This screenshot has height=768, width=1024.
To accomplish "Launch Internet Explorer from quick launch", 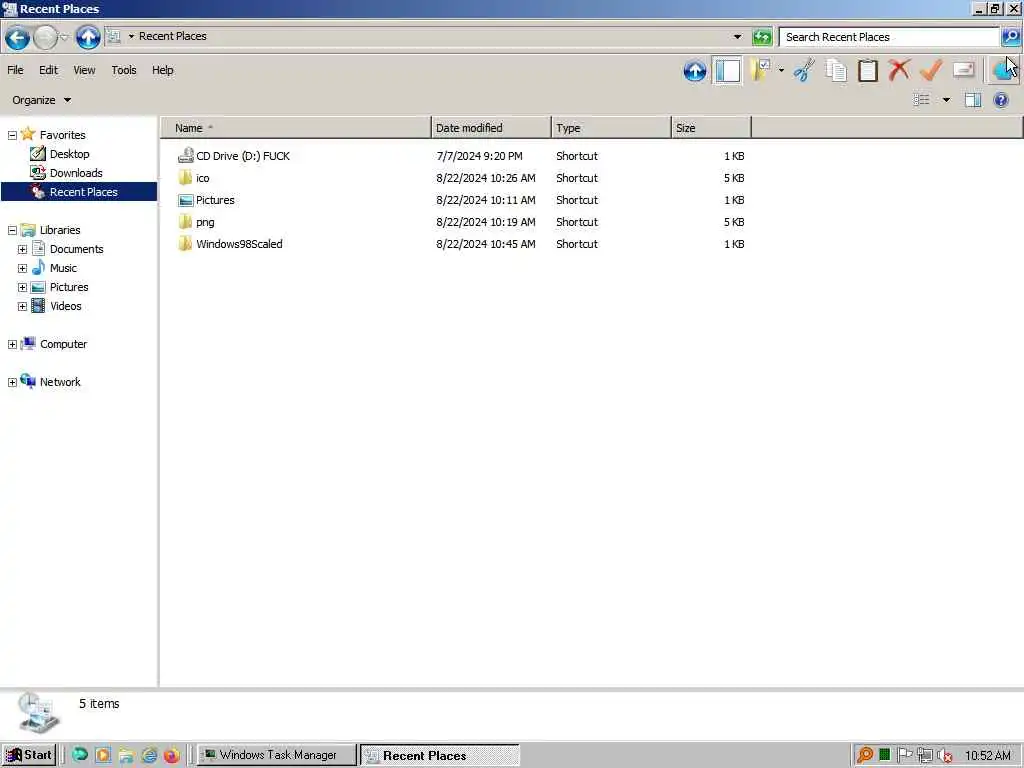I will click(x=149, y=756).
